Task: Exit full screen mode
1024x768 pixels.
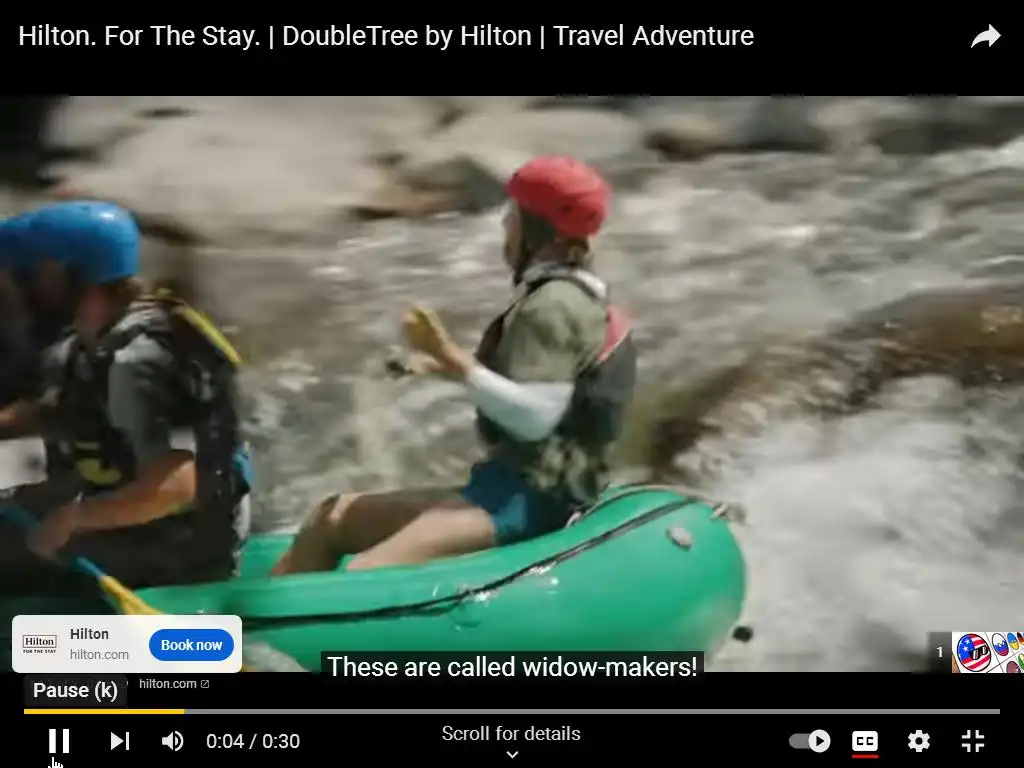Action: 973,741
